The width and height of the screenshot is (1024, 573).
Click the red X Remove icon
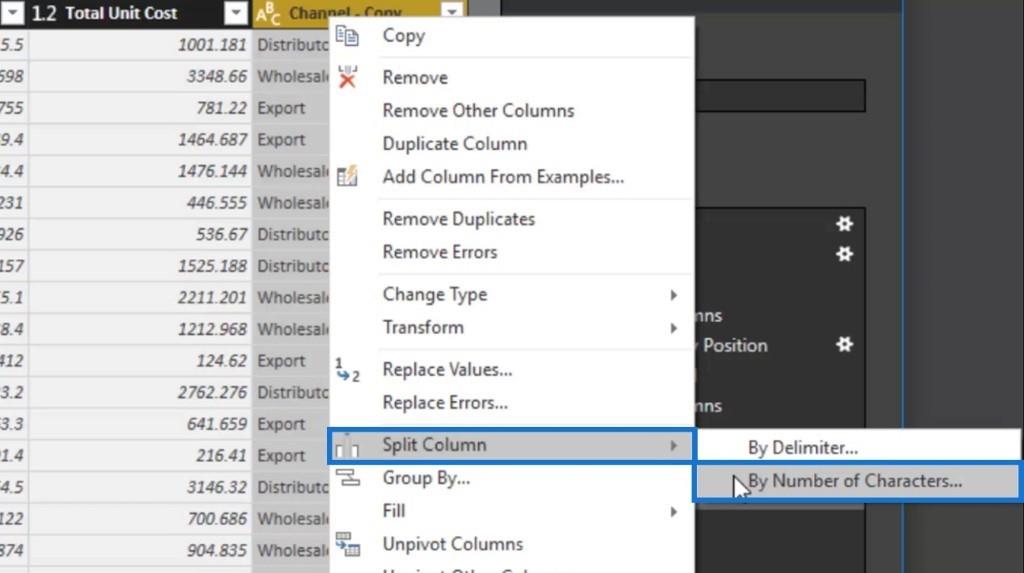click(347, 77)
